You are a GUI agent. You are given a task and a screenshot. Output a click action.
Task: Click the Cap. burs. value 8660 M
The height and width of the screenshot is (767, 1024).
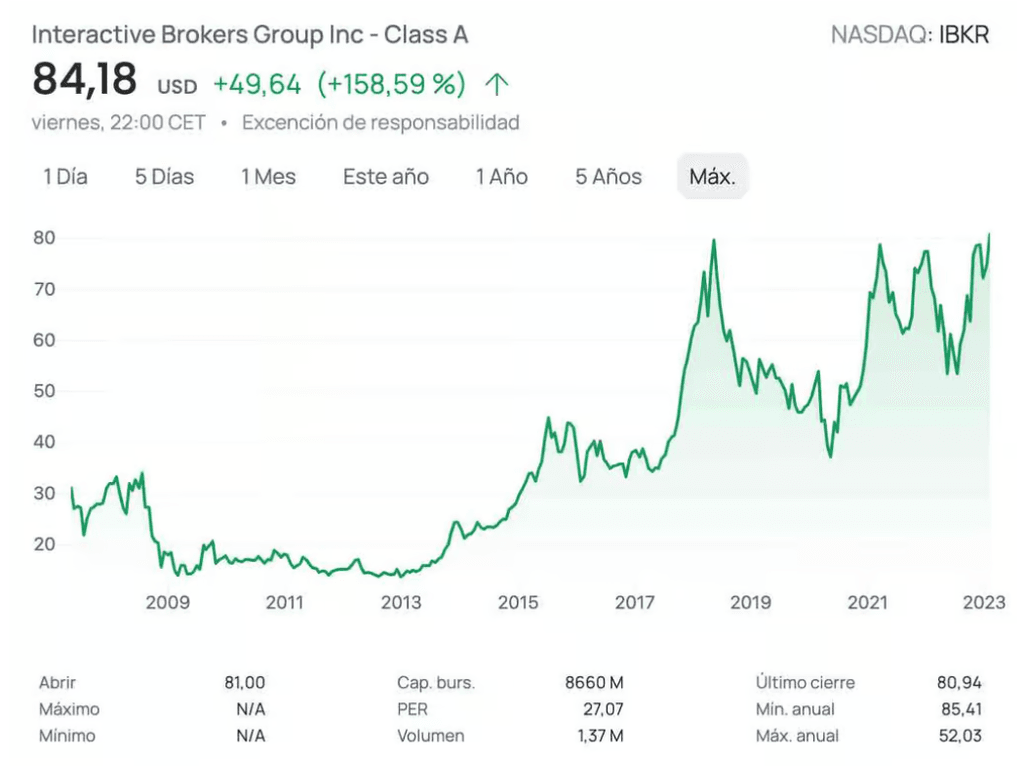[x=594, y=683]
